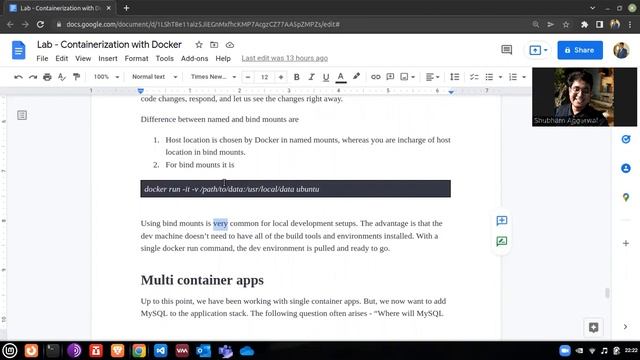Viewport: 640px width, 360px height.
Task: Click the Undo icon in toolbar
Action: pos(18,77)
